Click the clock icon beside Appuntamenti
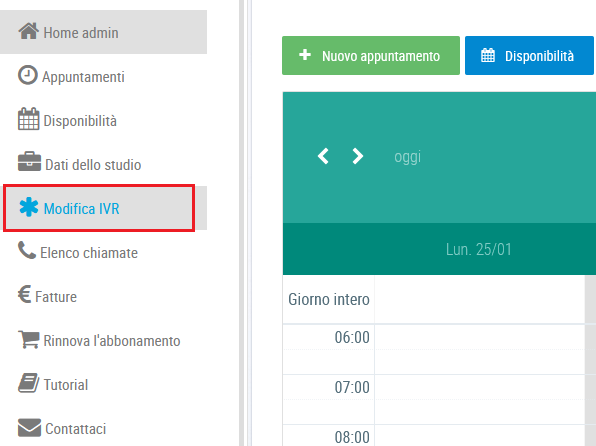The image size is (596, 446). pos(28,75)
